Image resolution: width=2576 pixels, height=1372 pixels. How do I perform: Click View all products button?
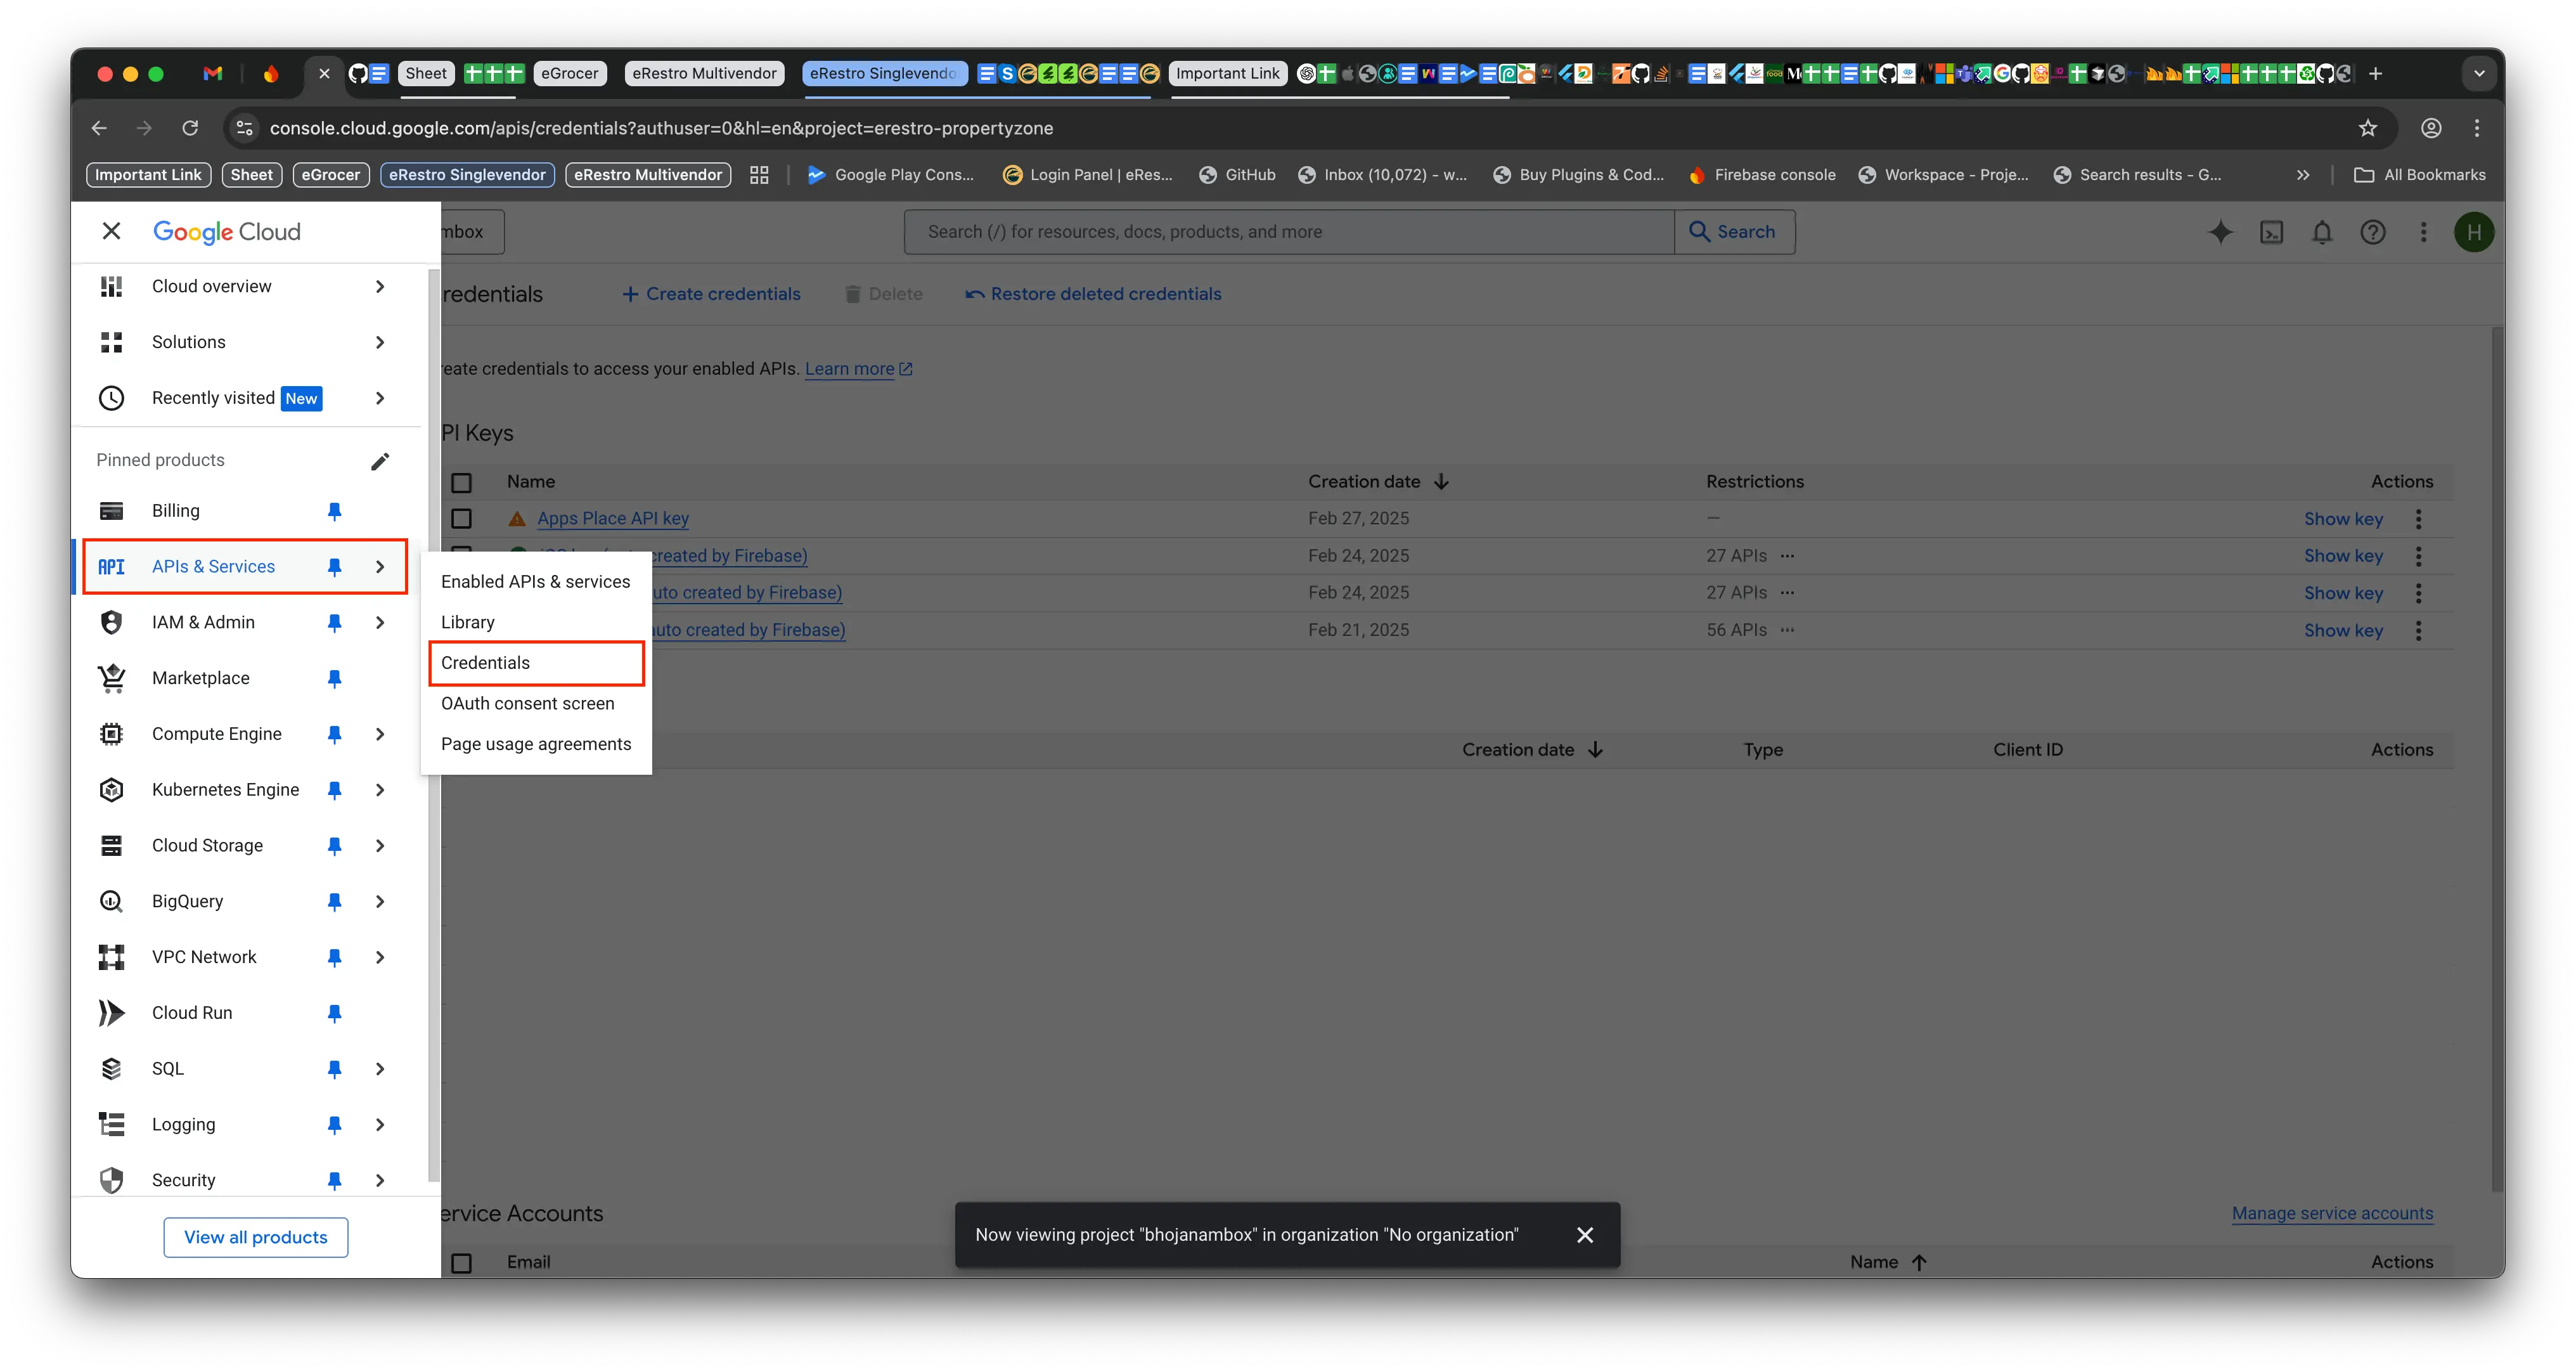point(256,1237)
